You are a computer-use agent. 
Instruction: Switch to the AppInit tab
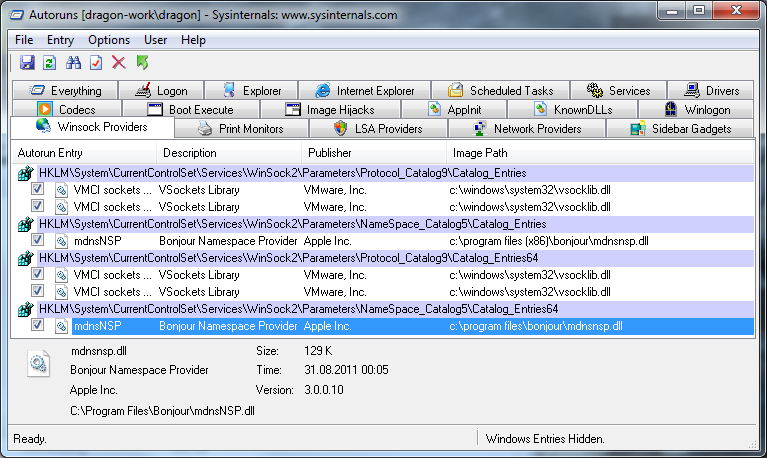(454, 110)
